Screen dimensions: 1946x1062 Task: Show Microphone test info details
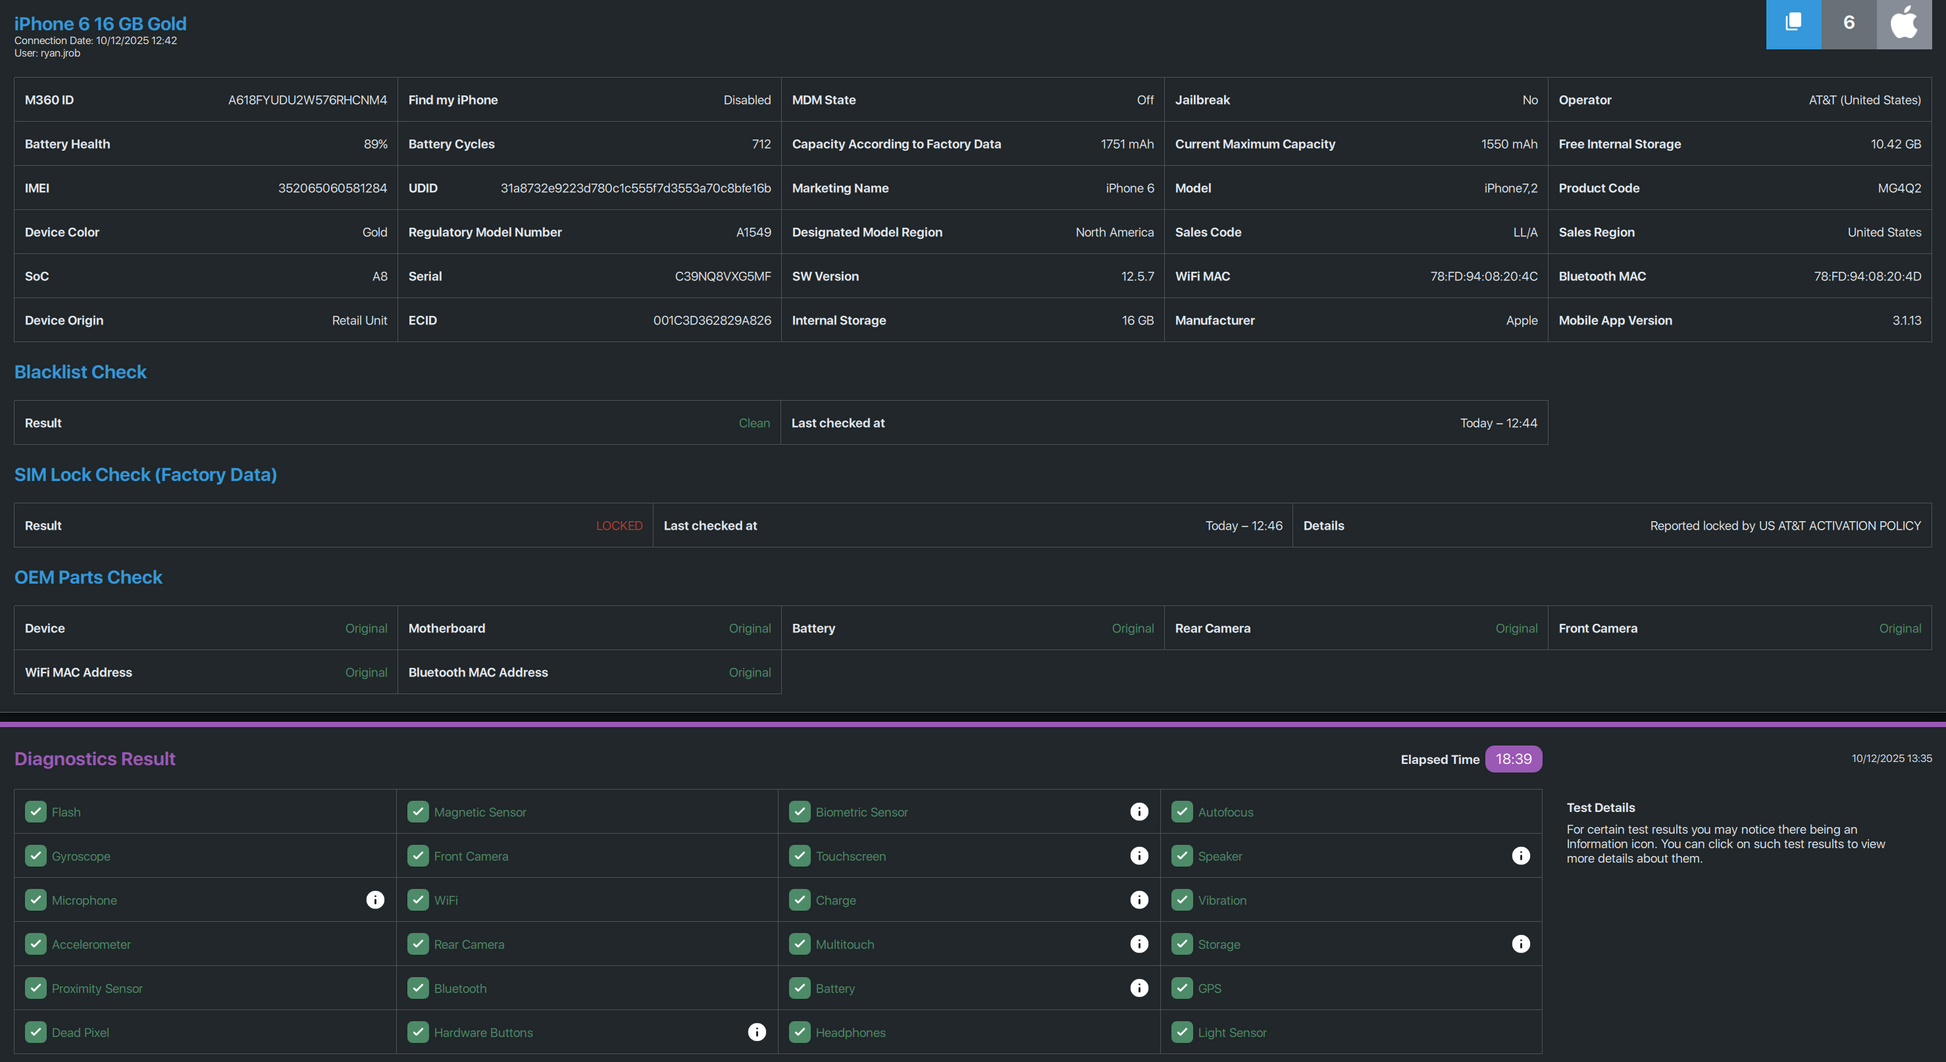pos(375,900)
